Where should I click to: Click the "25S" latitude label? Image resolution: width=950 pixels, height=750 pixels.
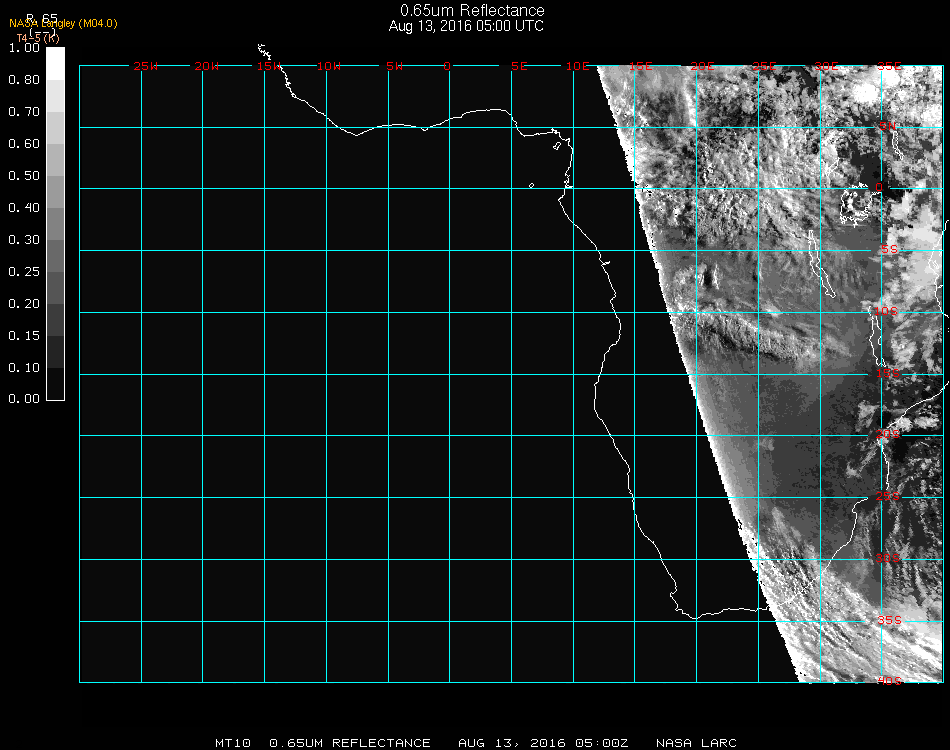click(888, 496)
